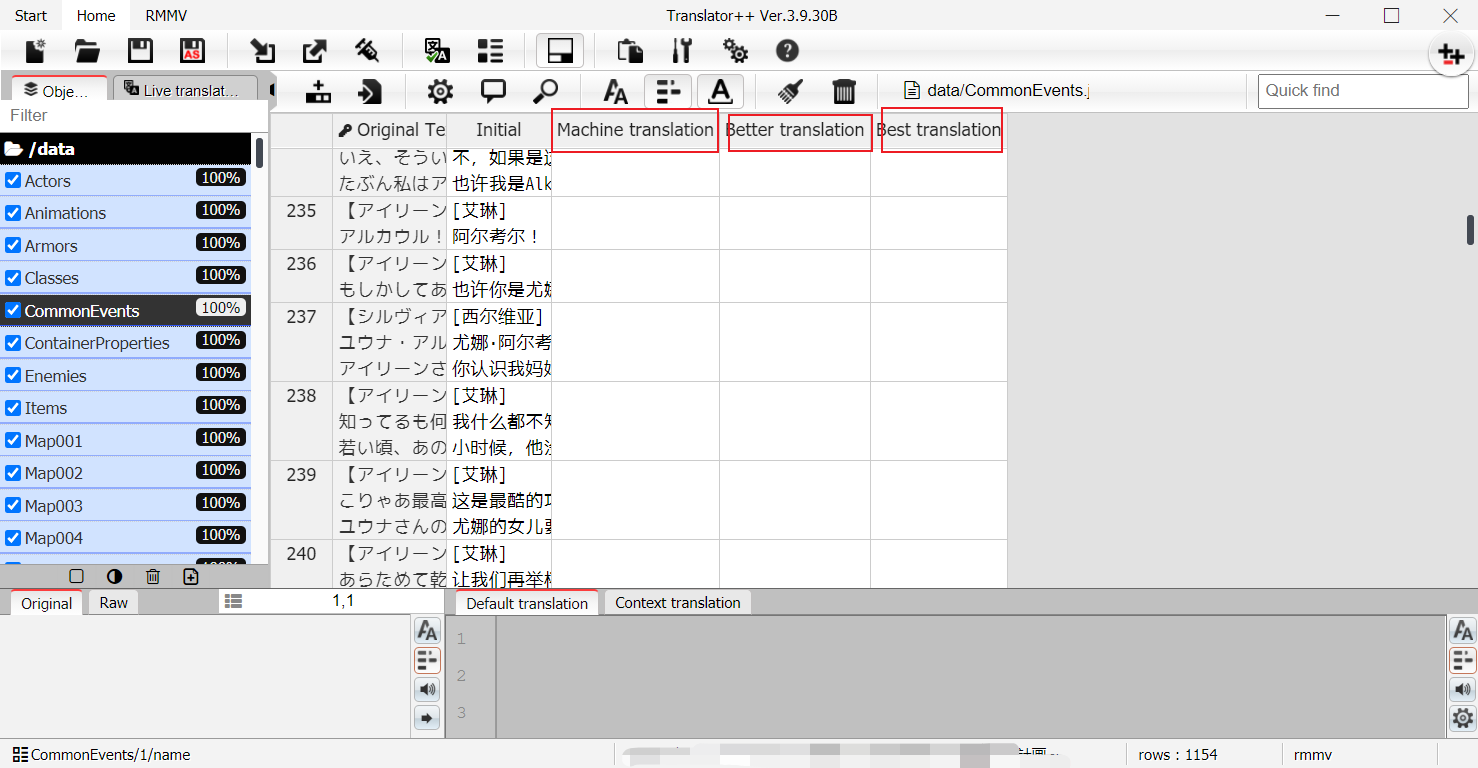Save the project using Save As

[191, 50]
